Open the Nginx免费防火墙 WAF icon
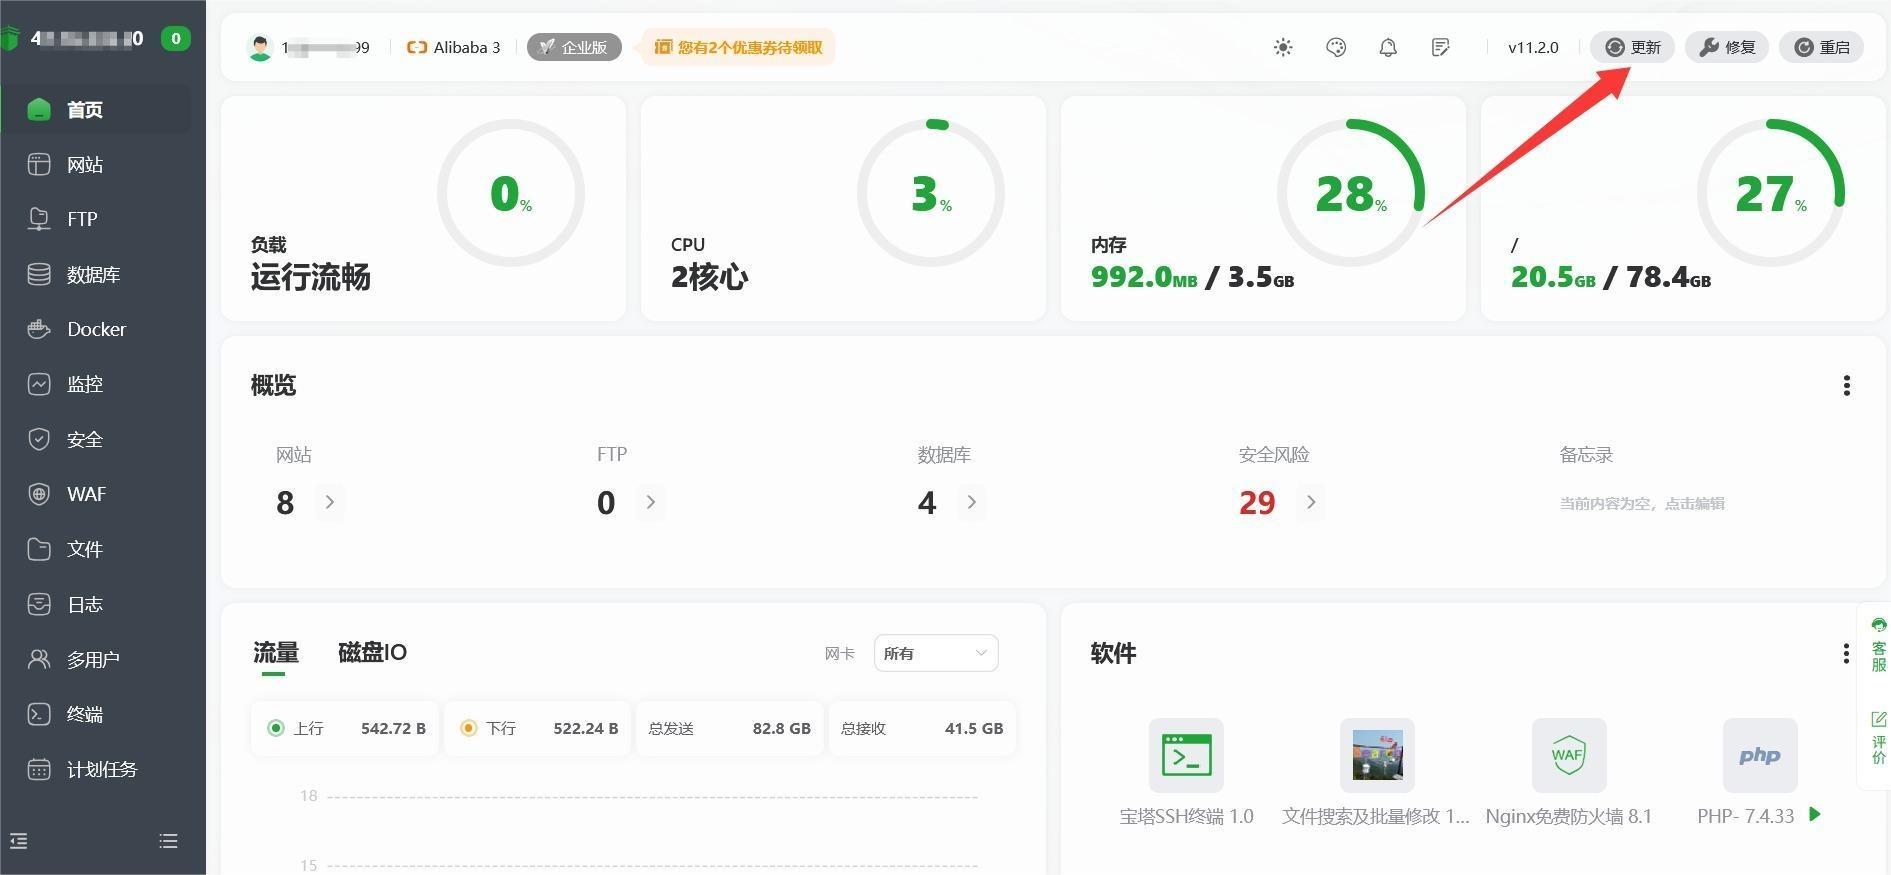1891x875 pixels. (1568, 755)
